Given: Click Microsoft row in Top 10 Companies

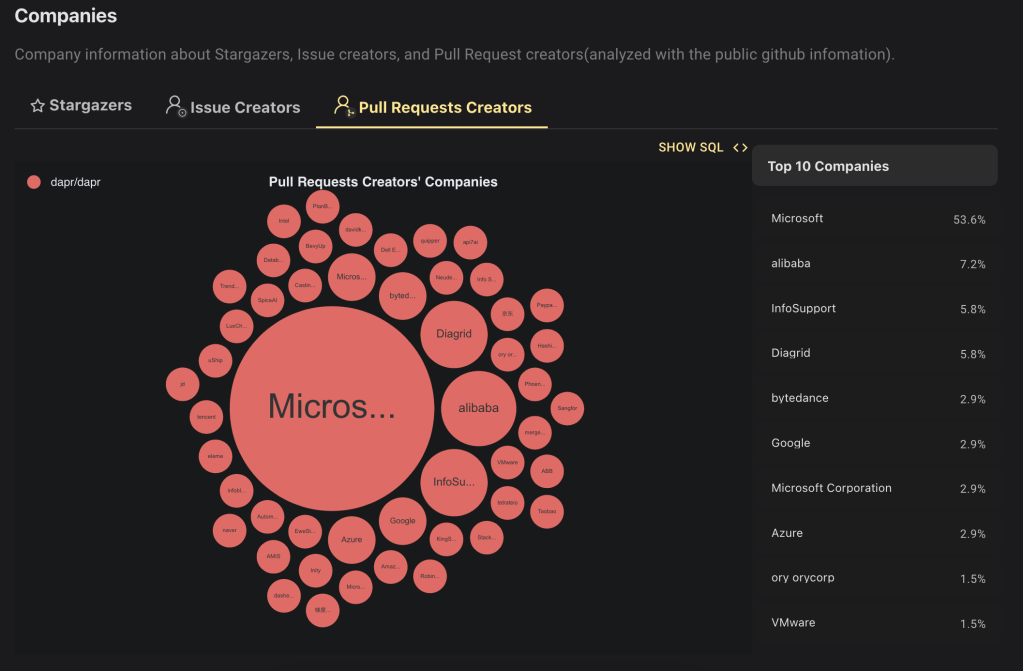Looking at the screenshot, I should pyautogui.click(x=875, y=219).
